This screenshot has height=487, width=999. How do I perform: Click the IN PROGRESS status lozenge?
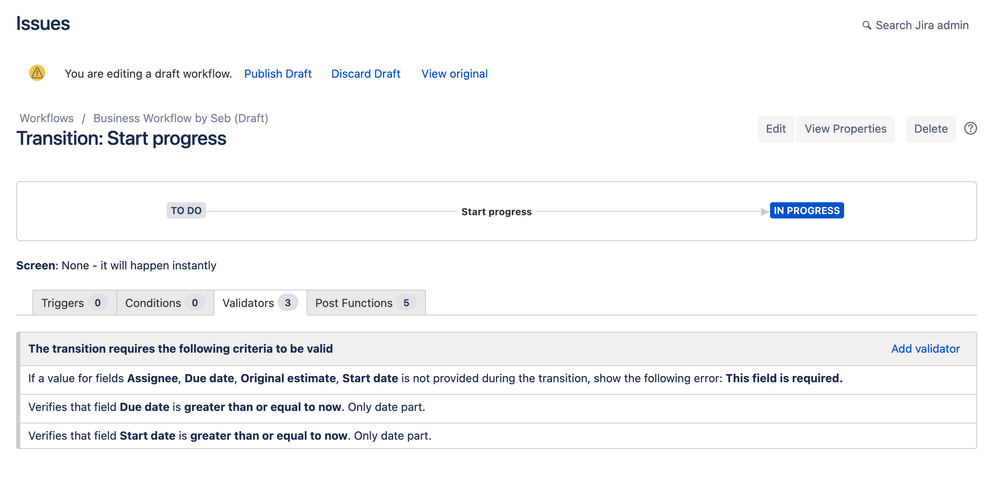tap(807, 211)
